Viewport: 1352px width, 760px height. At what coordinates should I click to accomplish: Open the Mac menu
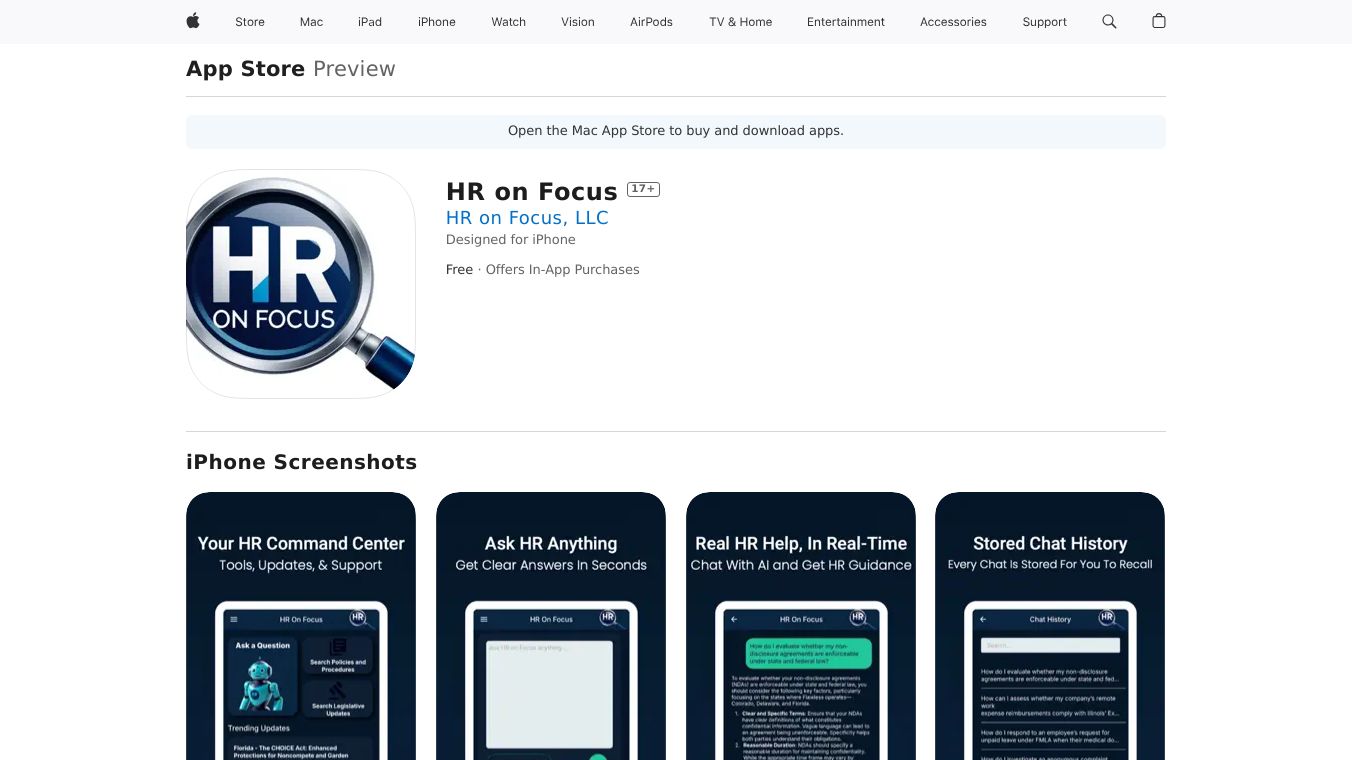pyautogui.click(x=312, y=22)
